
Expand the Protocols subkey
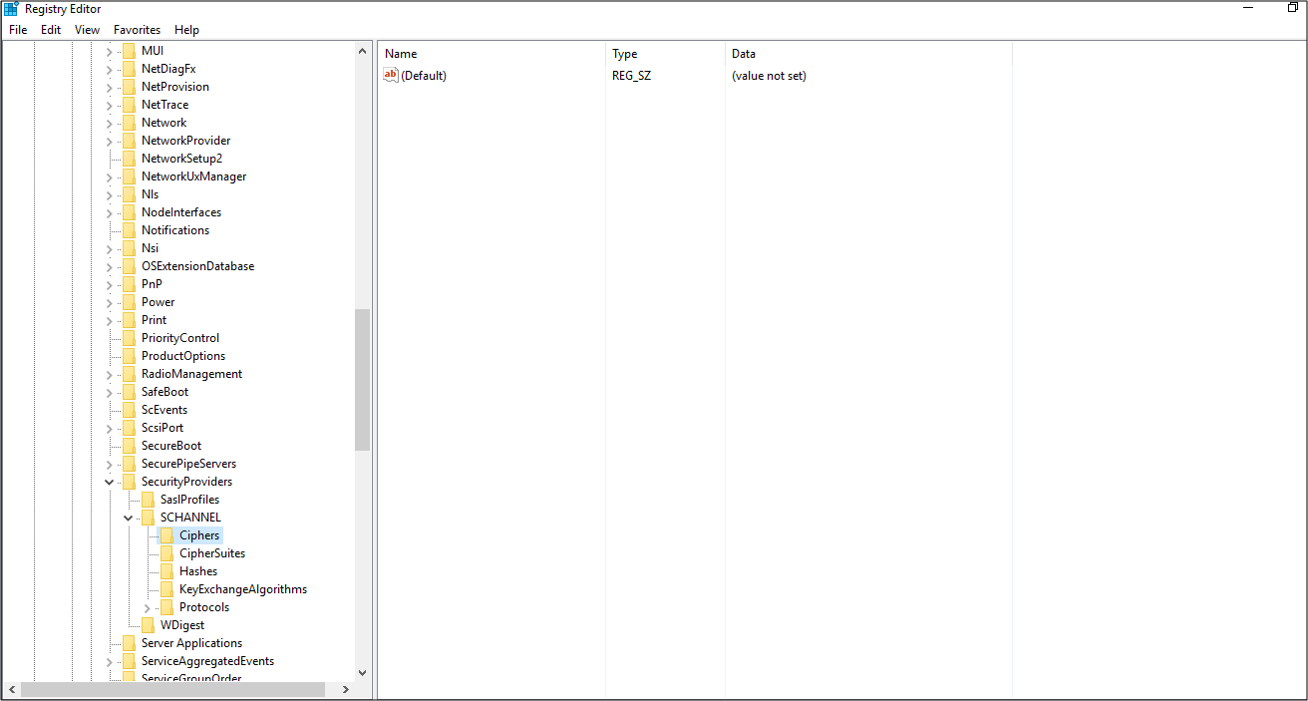click(x=147, y=608)
